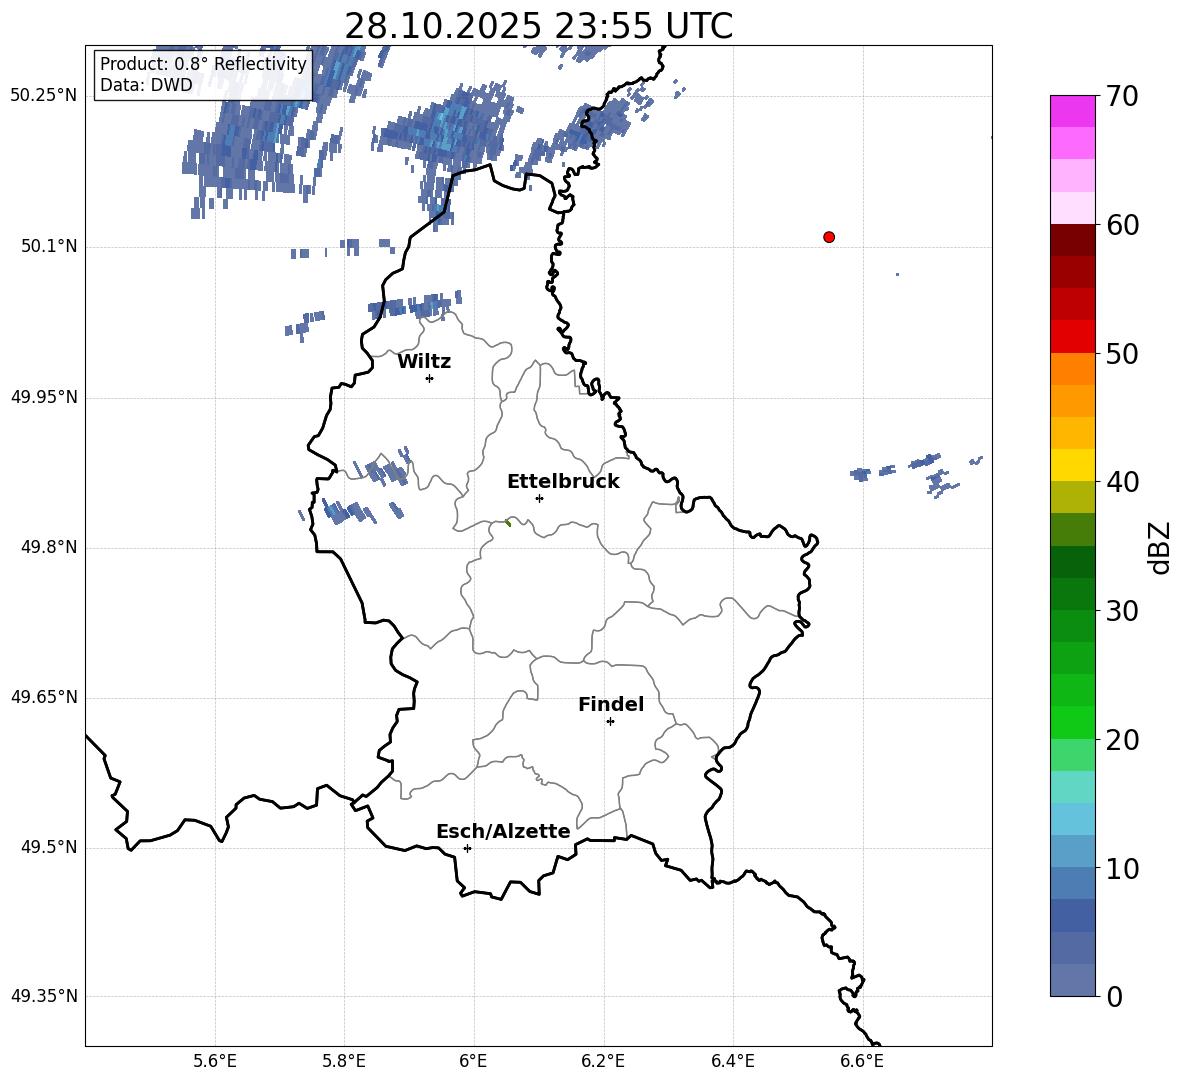Image resolution: width=1184 pixels, height=1081 pixels.
Task: Click the colorbar tick label 70
Action: [1122, 97]
